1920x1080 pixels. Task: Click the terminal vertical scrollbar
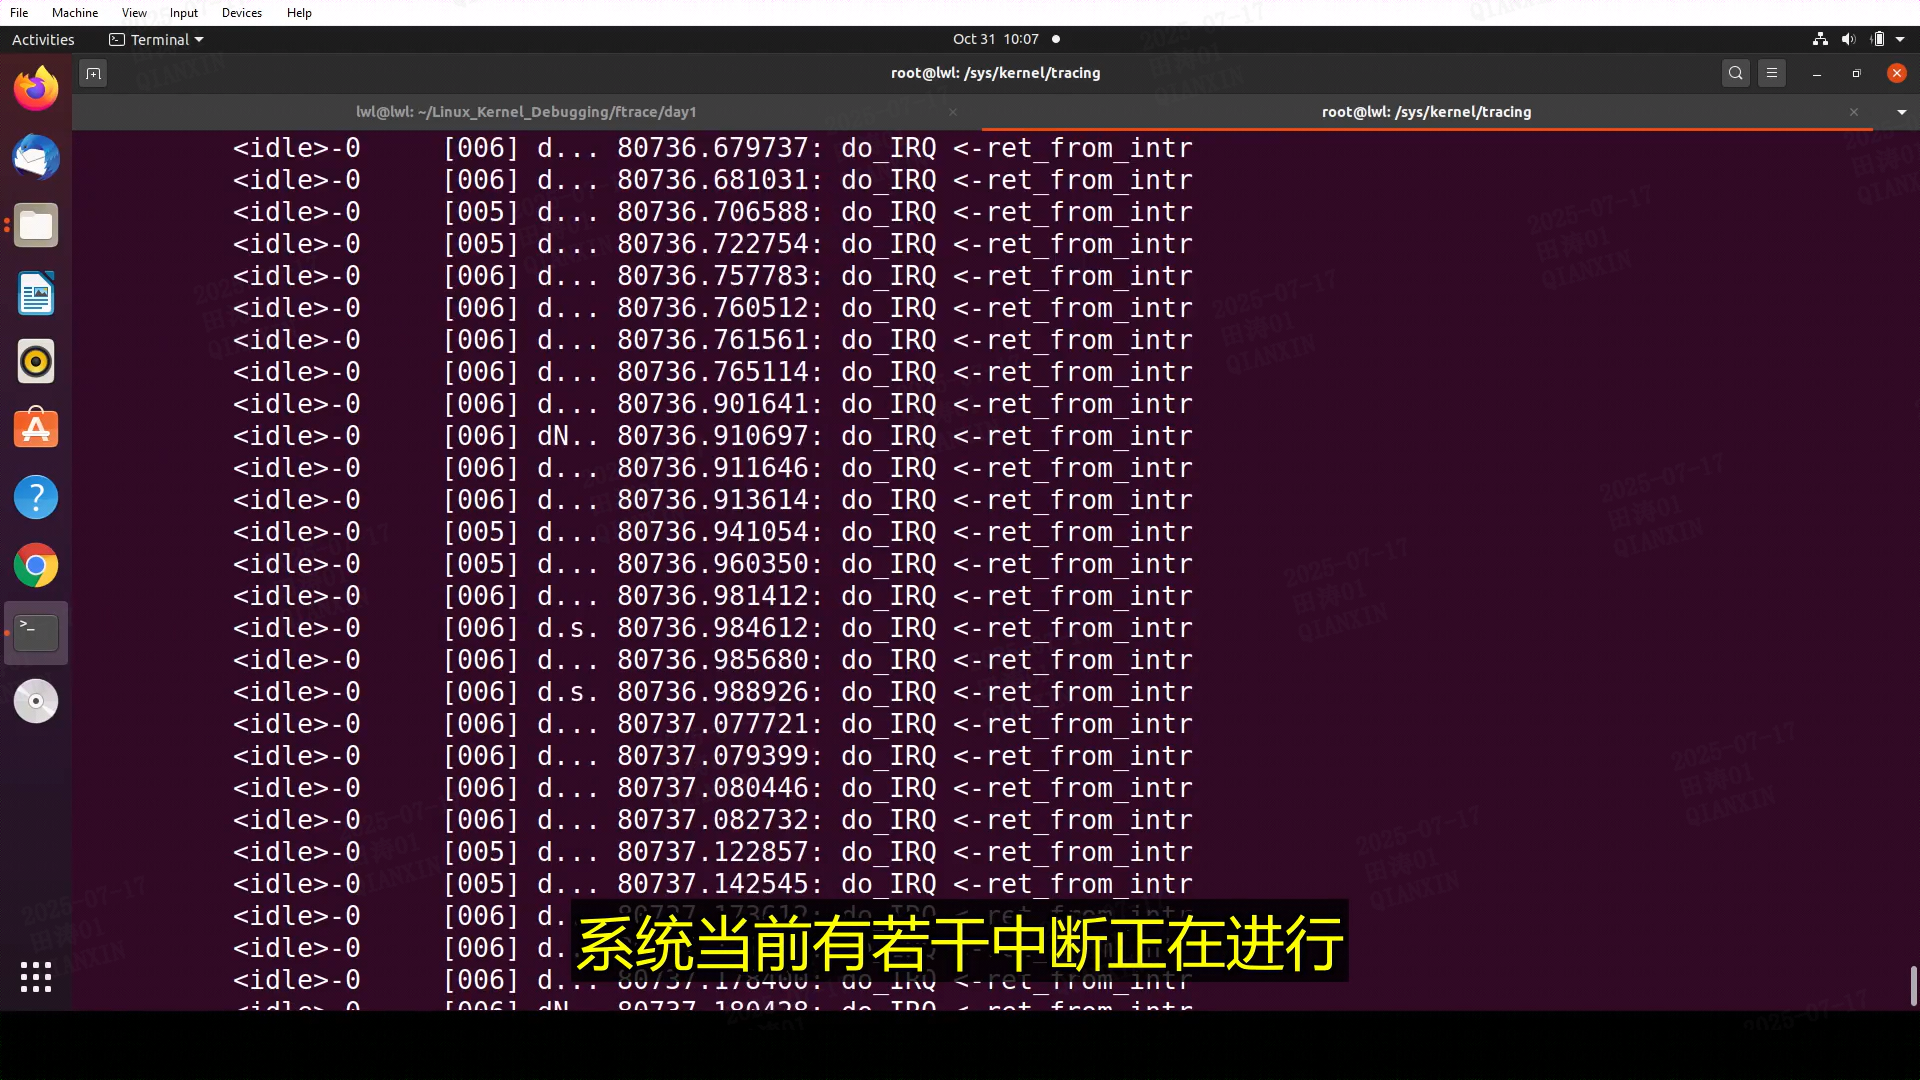coord(1913,985)
